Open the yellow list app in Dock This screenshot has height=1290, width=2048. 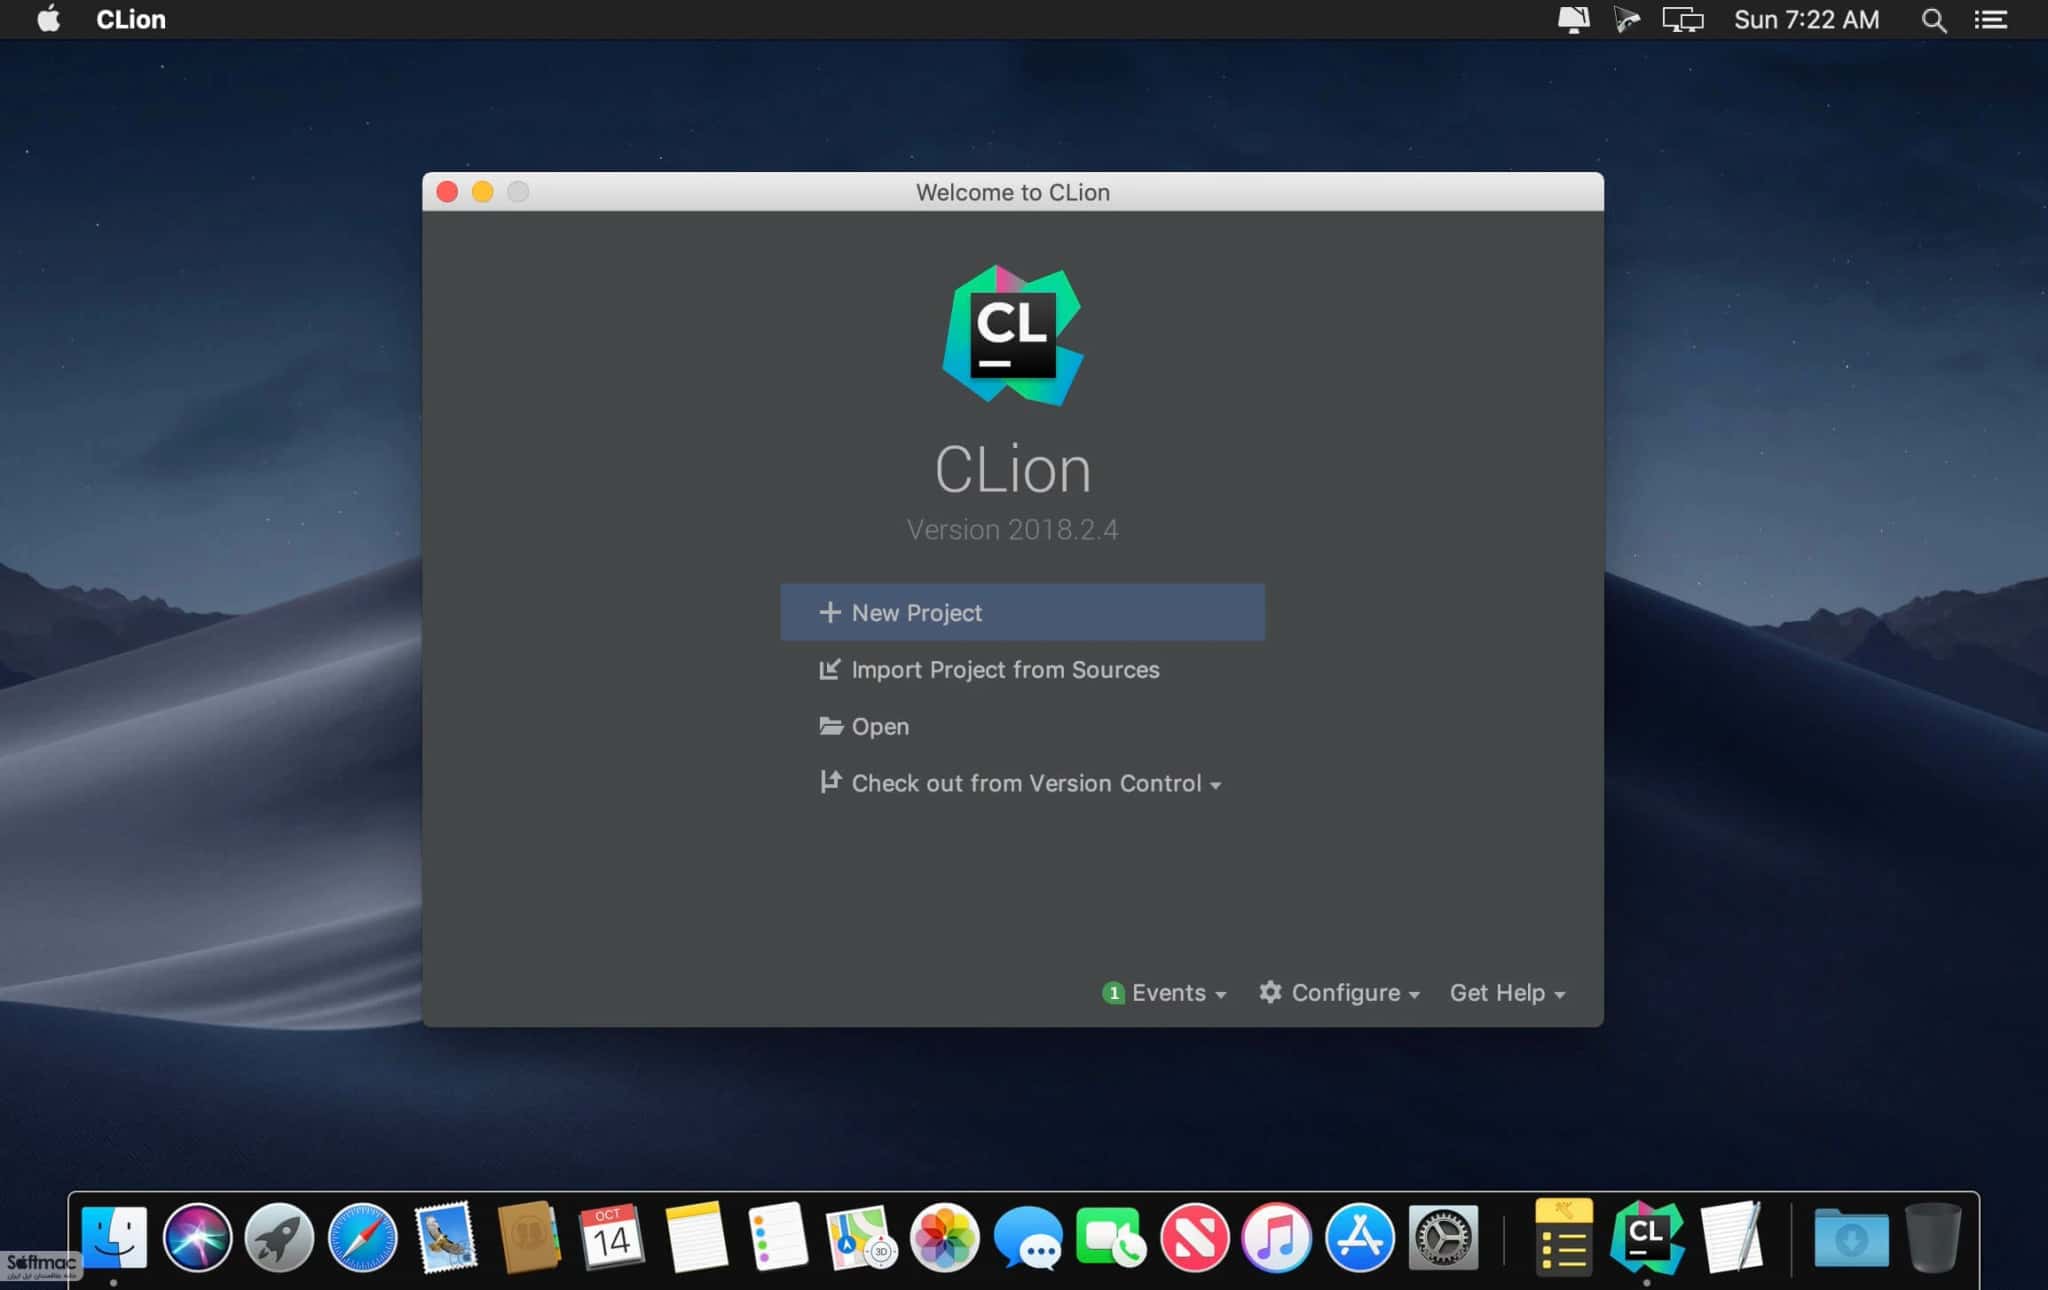coord(1563,1238)
